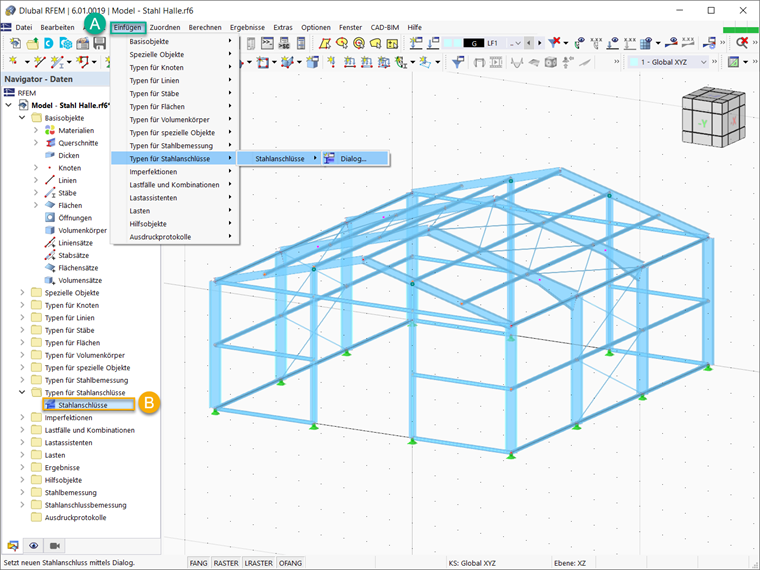Select the new member tool icon
The width and height of the screenshot is (760, 570).
click(57, 62)
